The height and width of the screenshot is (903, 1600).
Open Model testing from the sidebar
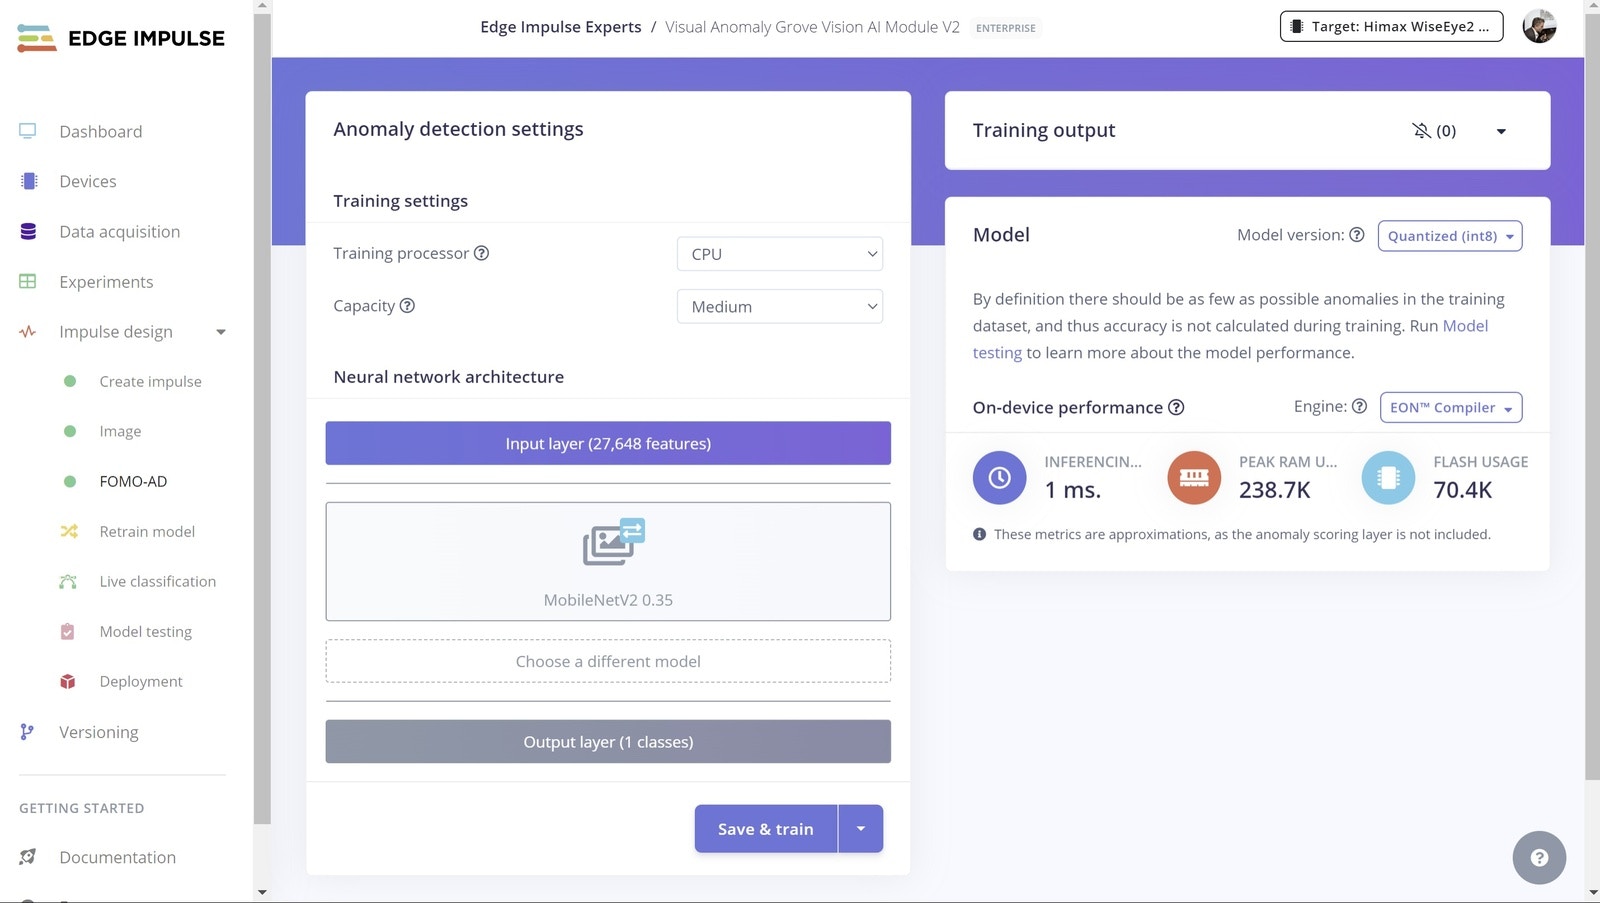pyautogui.click(x=145, y=631)
